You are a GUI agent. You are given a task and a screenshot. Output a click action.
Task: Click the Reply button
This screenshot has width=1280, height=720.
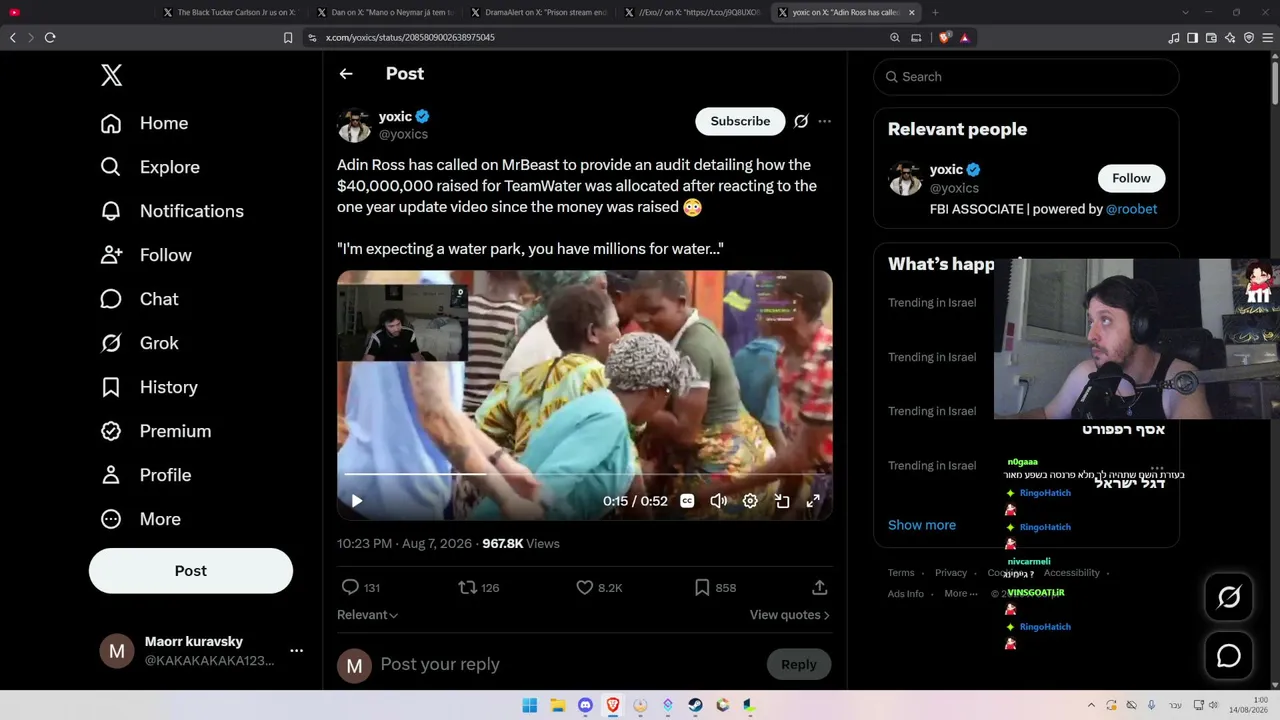[x=798, y=664]
